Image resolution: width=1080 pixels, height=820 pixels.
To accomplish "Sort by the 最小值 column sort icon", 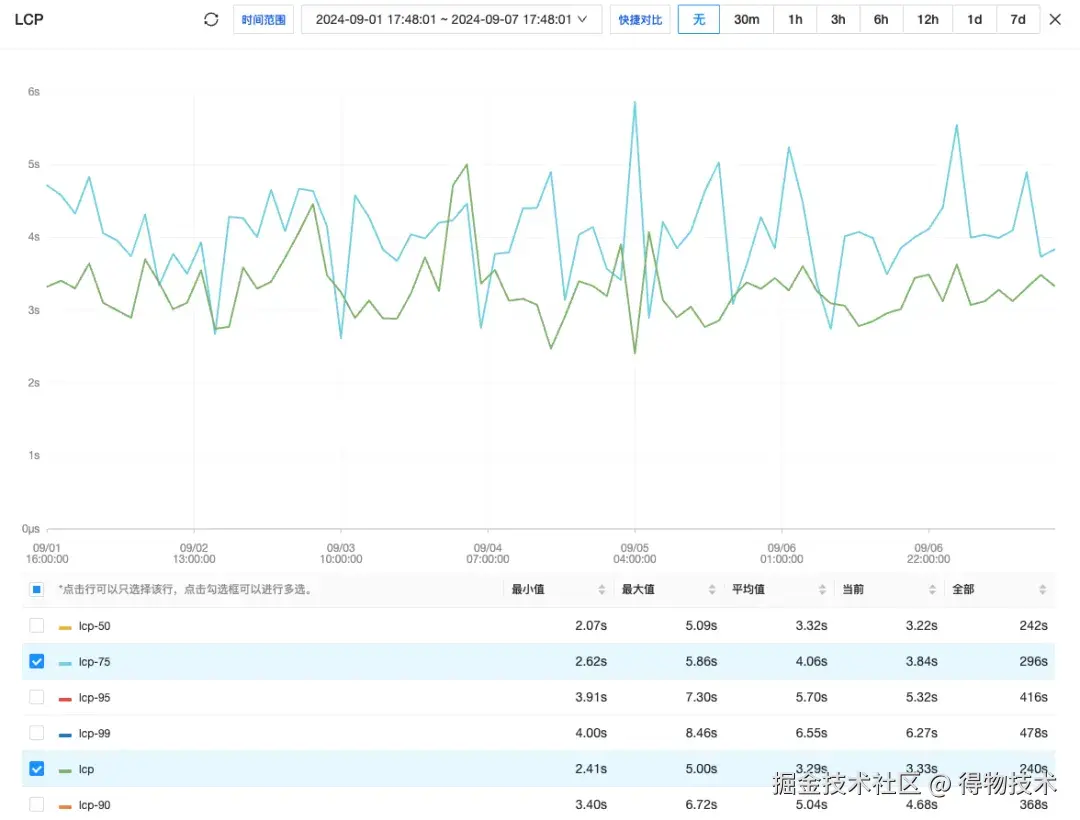I will (602, 590).
